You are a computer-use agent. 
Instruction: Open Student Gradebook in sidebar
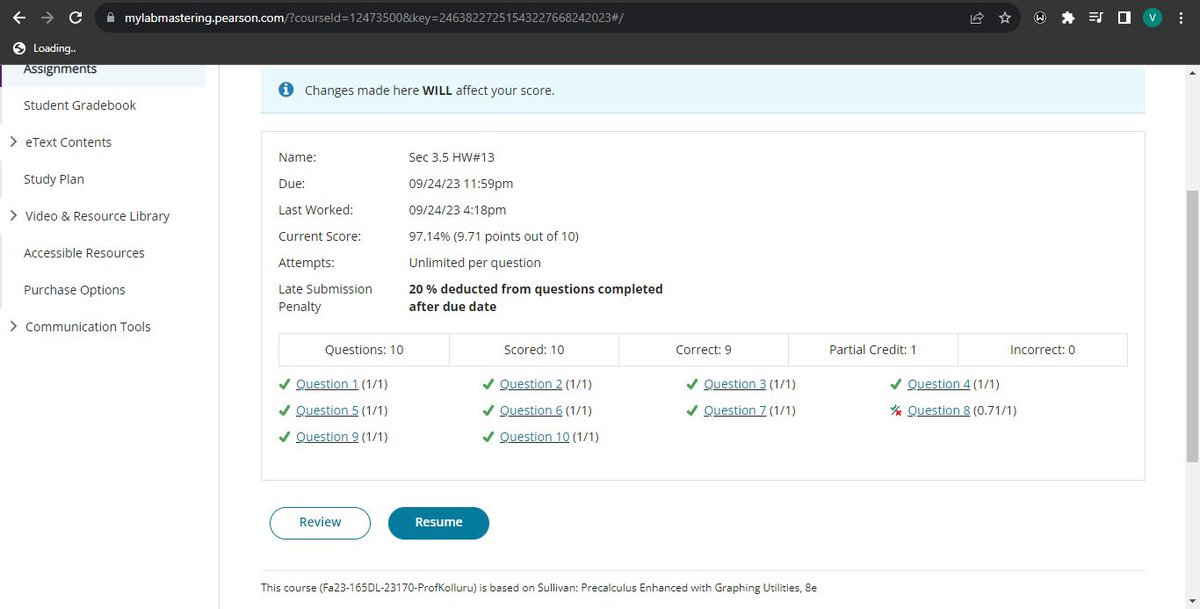tap(80, 105)
